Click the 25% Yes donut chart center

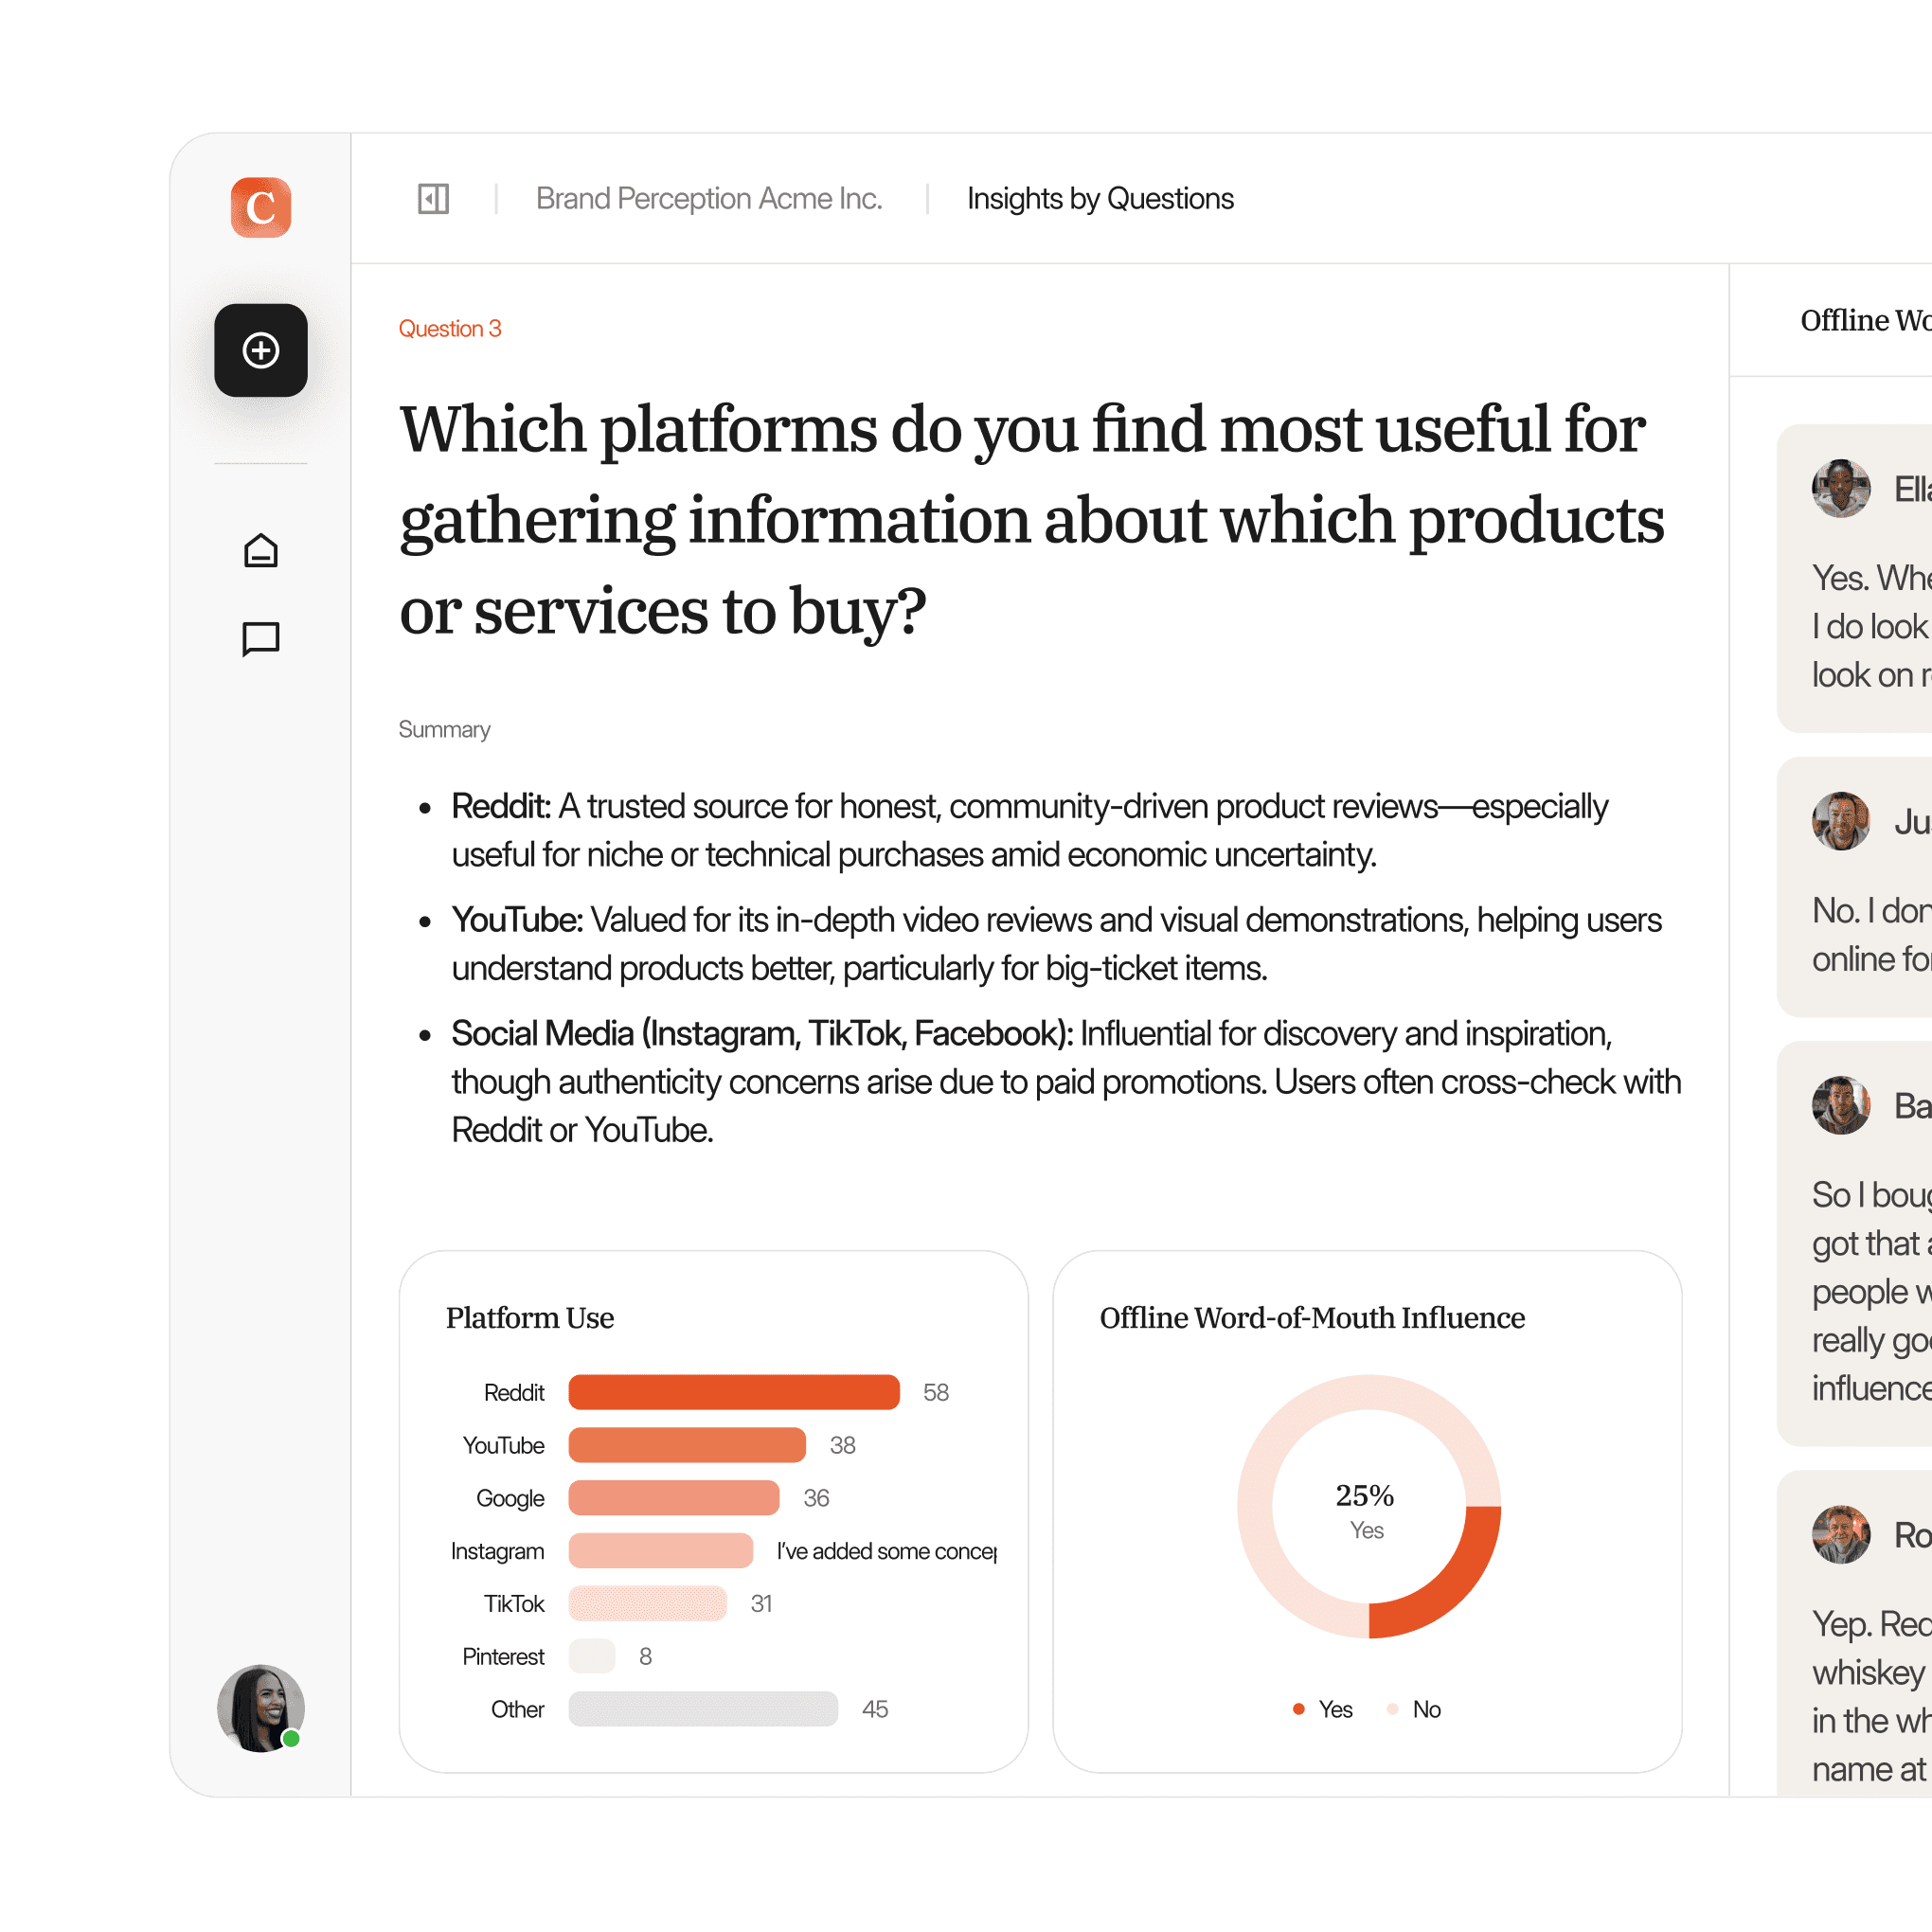pos(1367,1508)
